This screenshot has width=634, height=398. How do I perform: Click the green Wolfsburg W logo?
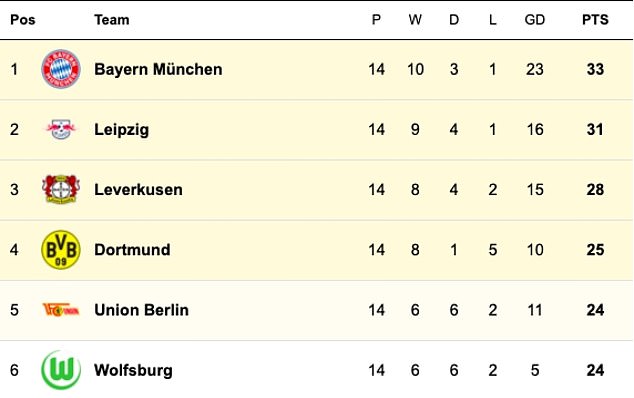point(61,370)
